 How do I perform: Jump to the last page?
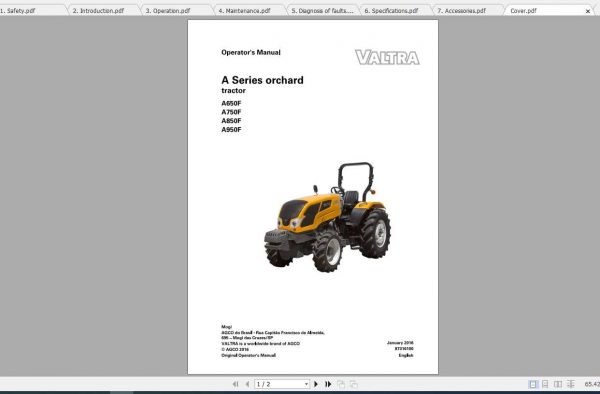(x=328, y=384)
